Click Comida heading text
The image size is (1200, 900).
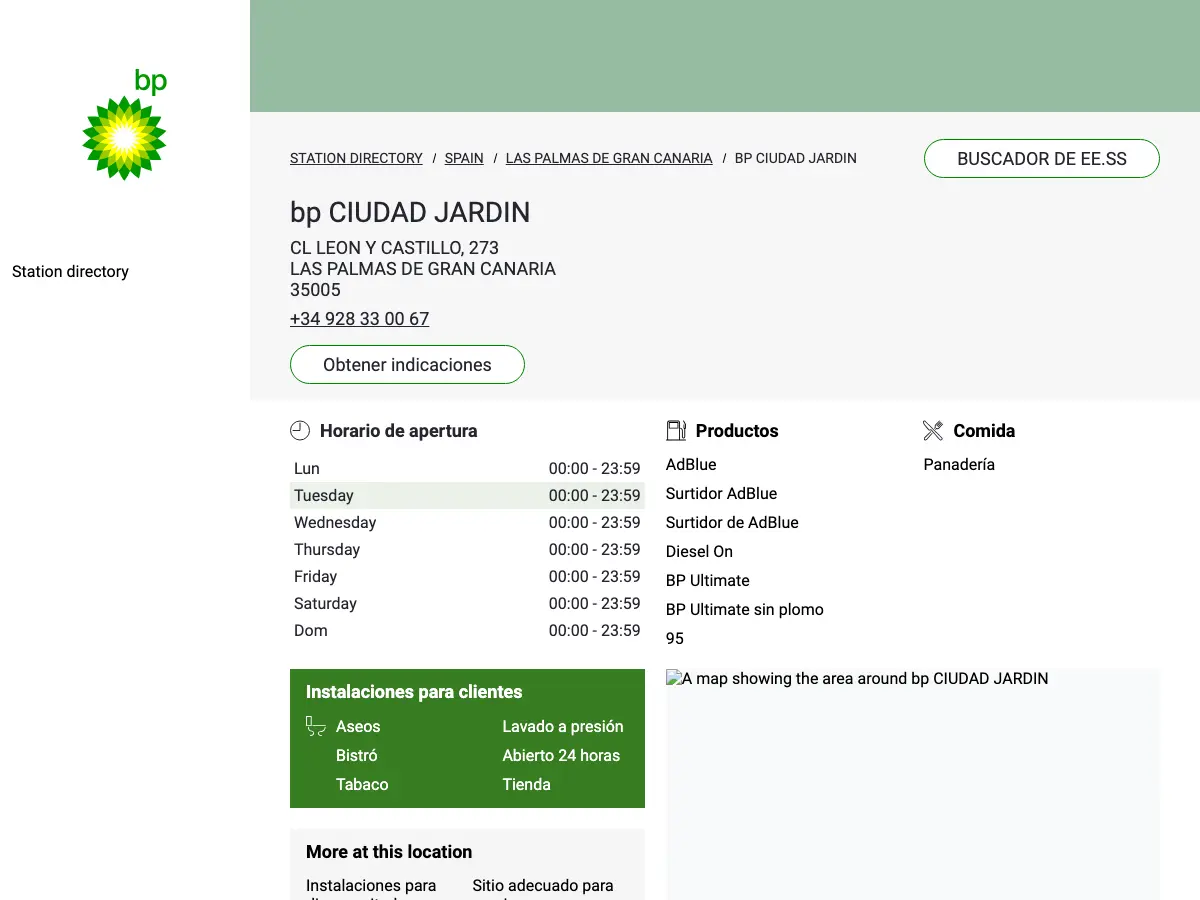tap(984, 431)
